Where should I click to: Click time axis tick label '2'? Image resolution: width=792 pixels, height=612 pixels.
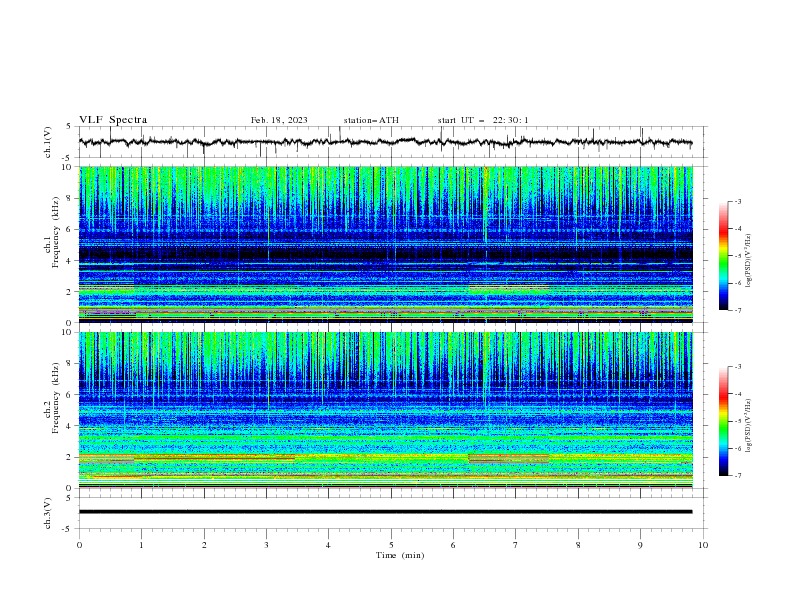204,545
